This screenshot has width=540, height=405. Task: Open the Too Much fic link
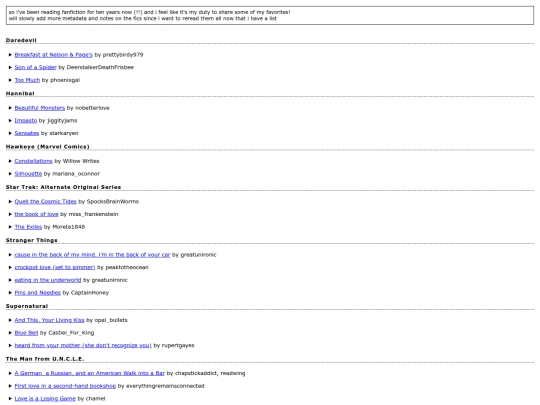(27, 80)
